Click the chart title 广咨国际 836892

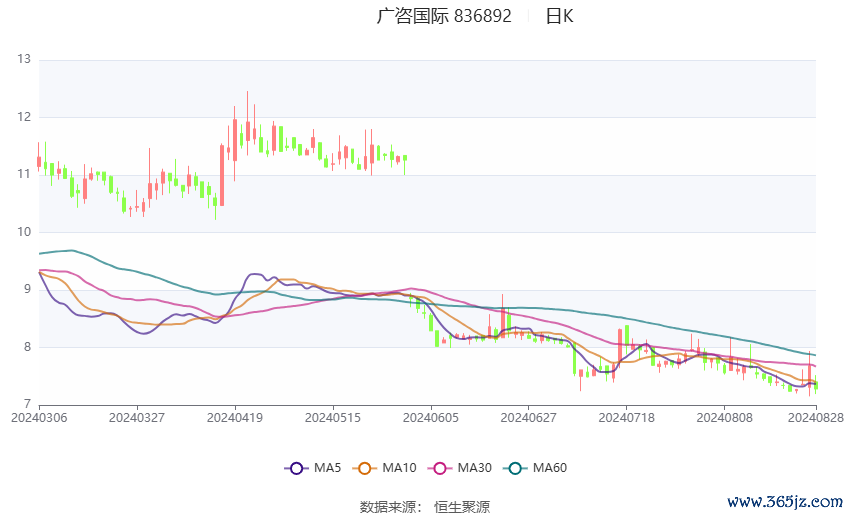coord(444,16)
